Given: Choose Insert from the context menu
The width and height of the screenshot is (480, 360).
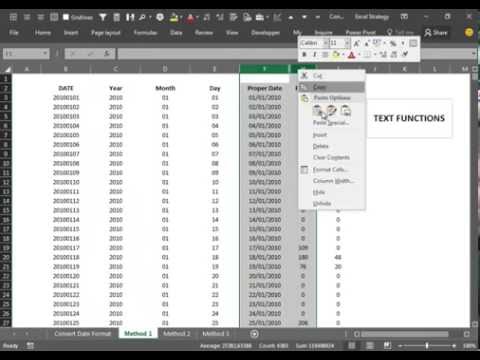Looking at the screenshot, I should (x=332, y=135).
